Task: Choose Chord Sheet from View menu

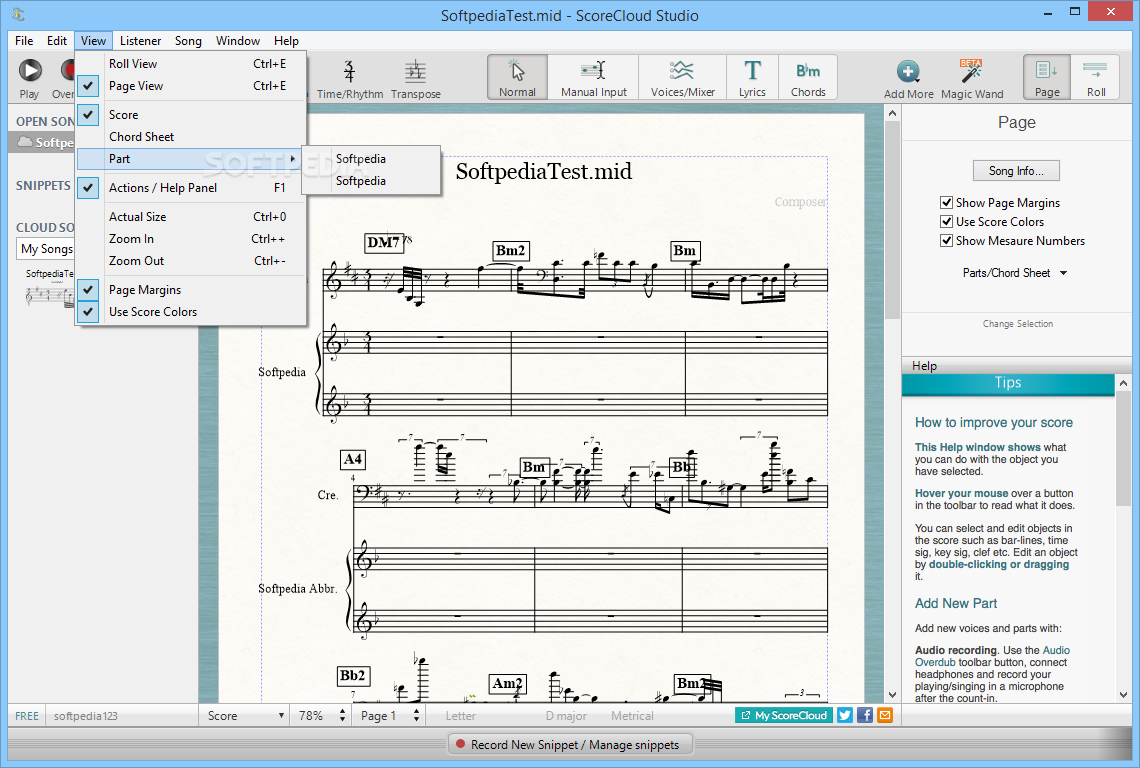Action: click(190, 137)
